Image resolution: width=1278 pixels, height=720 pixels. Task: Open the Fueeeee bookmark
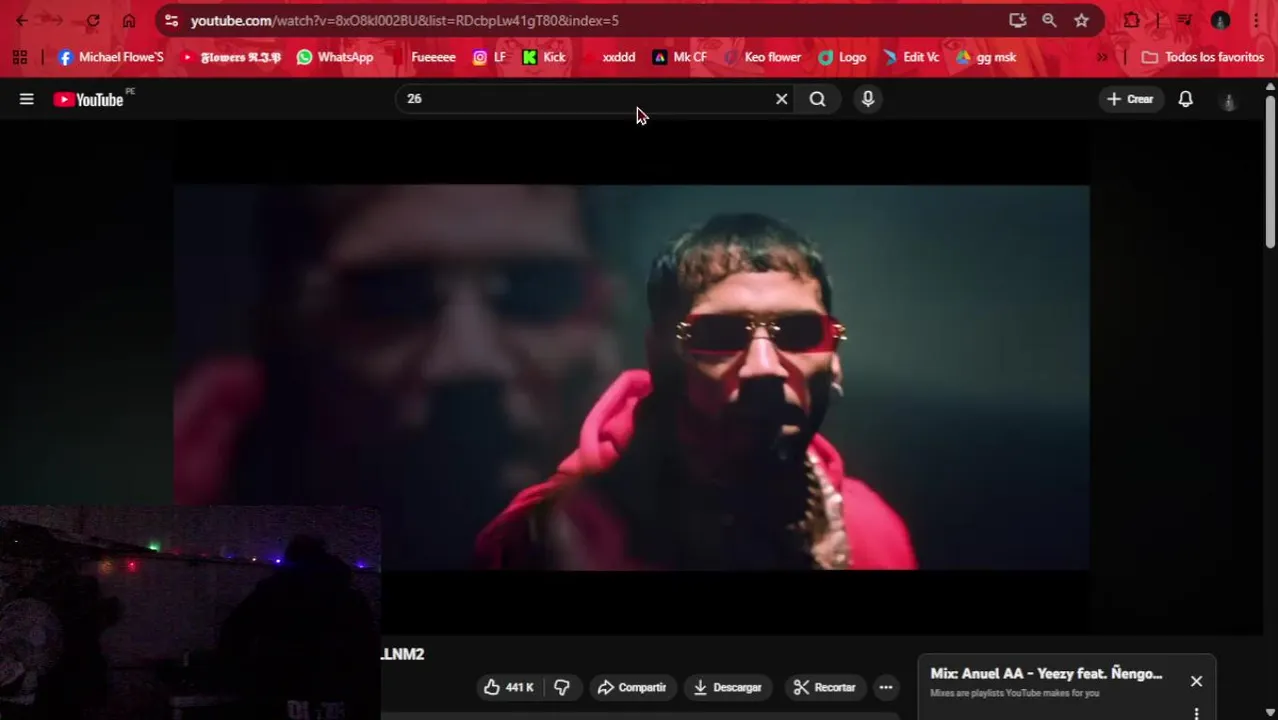pyautogui.click(x=424, y=57)
